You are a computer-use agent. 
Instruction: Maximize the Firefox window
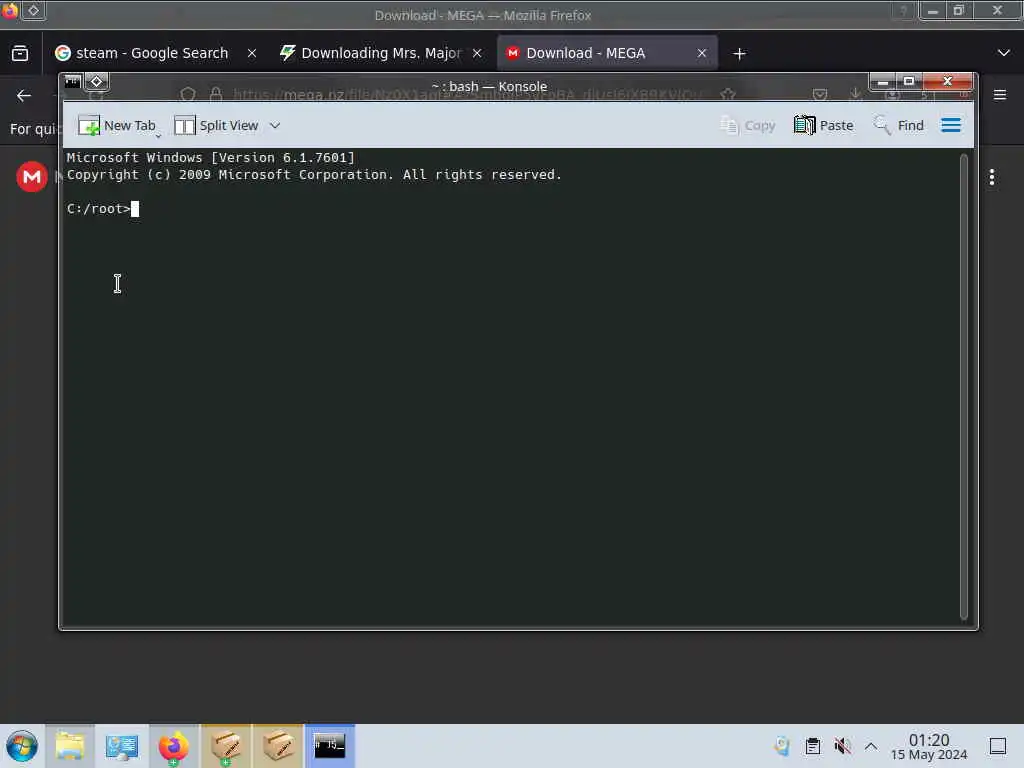coord(959,11)
